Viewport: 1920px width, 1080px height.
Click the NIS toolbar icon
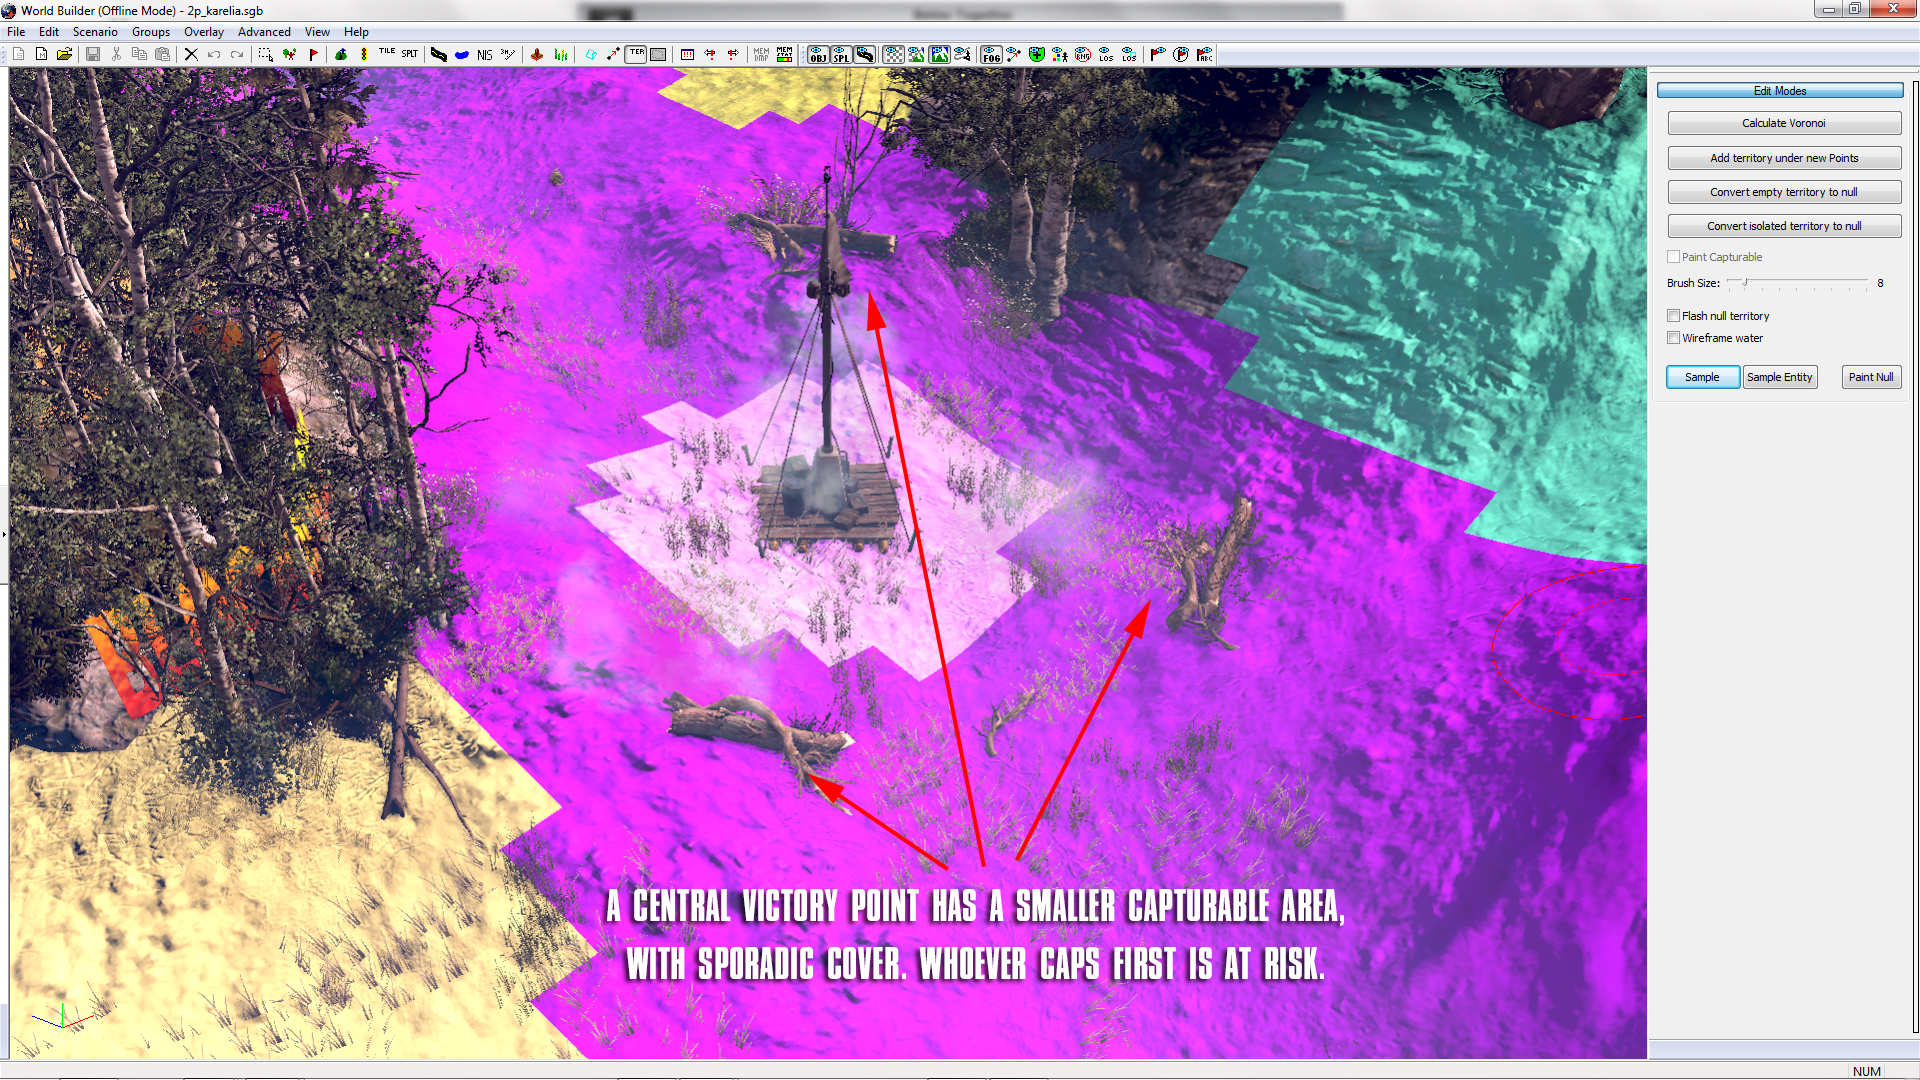coord(485,55)
